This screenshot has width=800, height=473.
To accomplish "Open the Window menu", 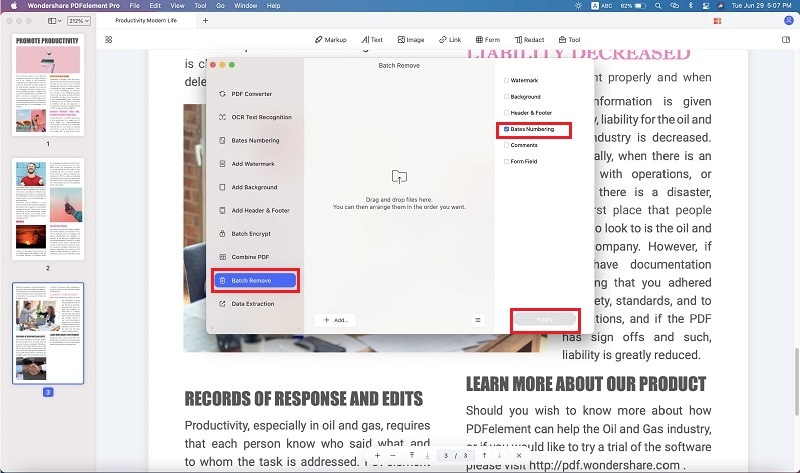I will pos(245,6).
